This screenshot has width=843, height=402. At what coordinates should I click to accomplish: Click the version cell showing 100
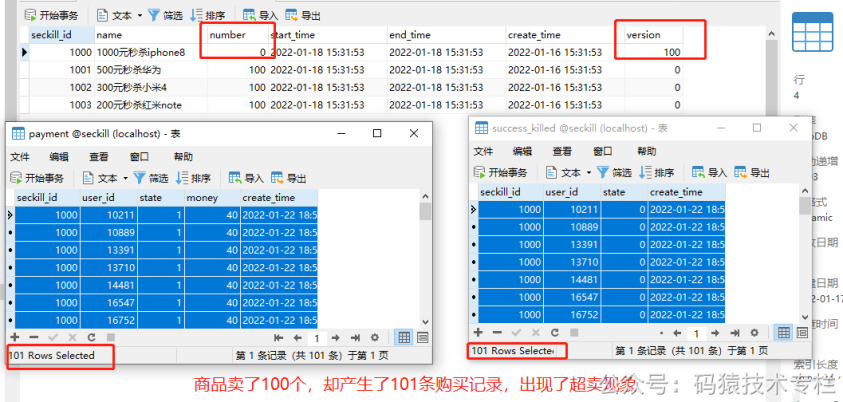654,53
